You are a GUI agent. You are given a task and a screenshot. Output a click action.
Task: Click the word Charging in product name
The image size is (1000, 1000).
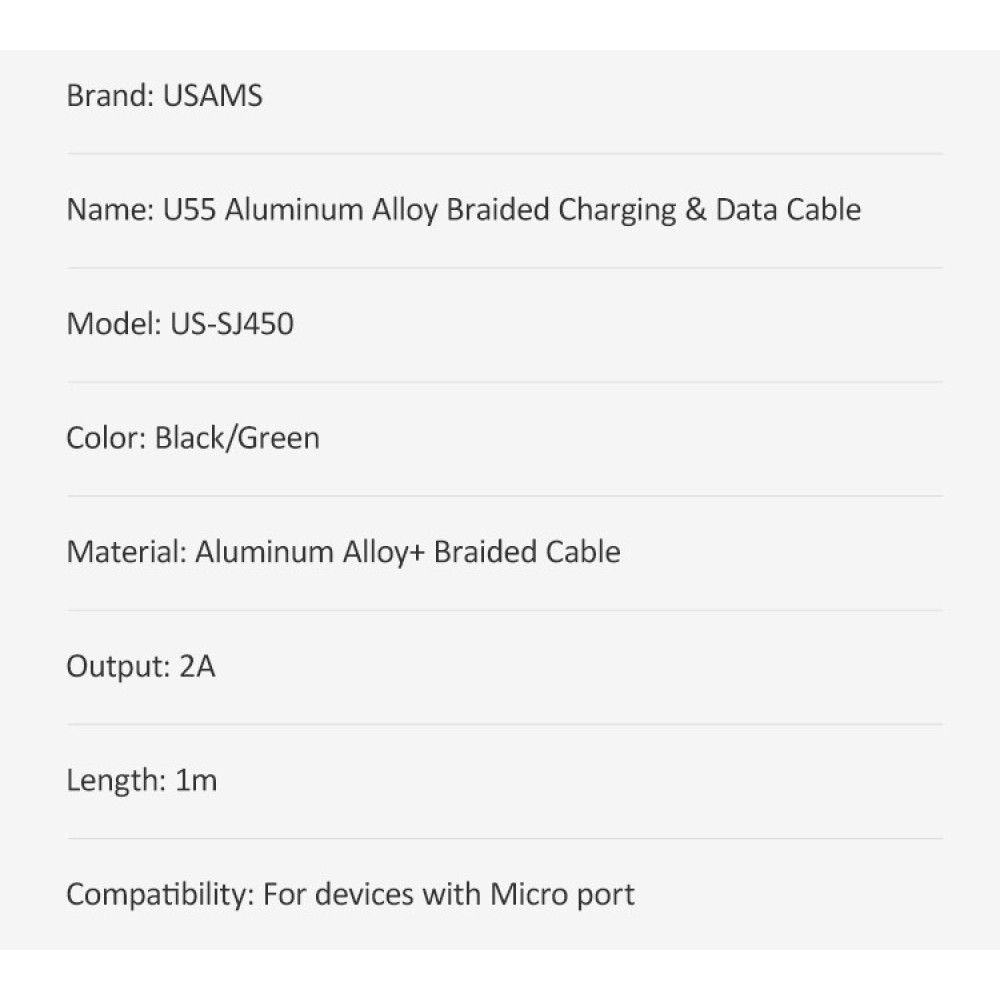click(x=617, y=210)
